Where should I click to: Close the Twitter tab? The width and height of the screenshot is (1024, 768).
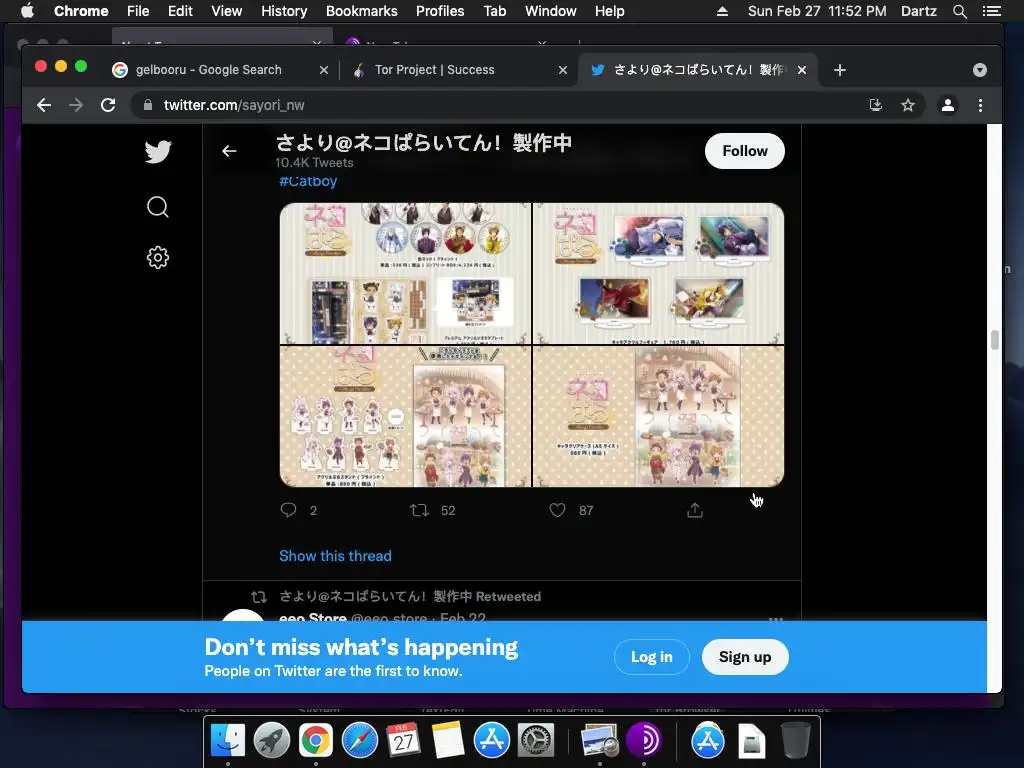802,70
